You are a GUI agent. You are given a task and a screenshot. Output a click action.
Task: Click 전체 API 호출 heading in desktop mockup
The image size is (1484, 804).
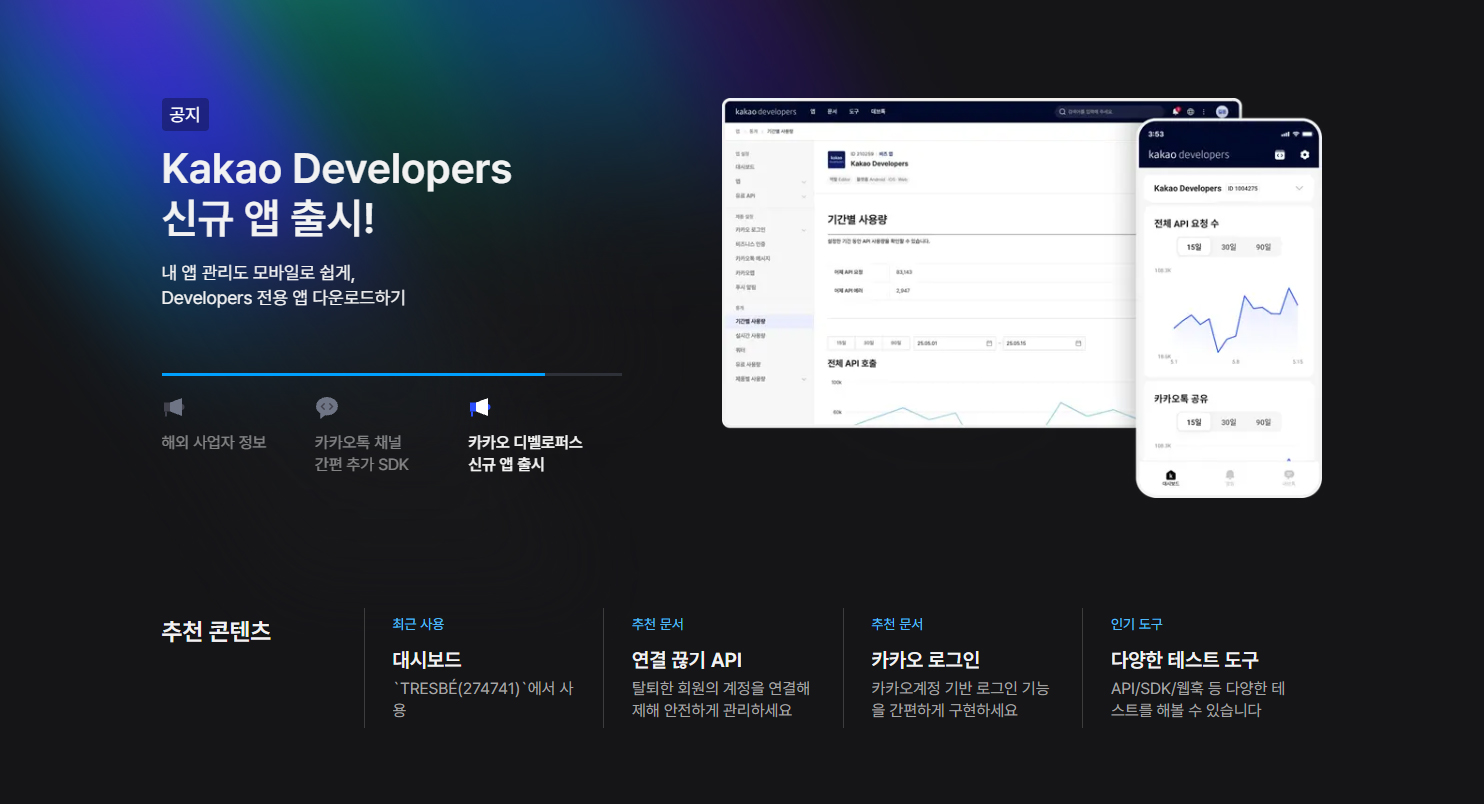852,363
